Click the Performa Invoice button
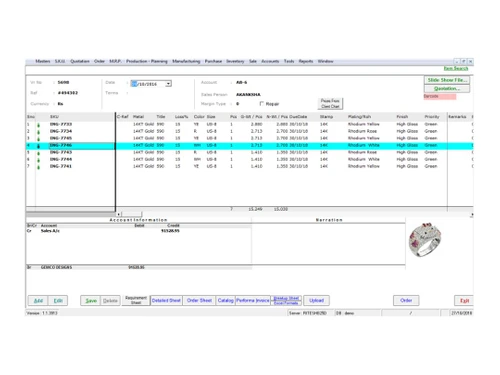The image size is (500, 375). coord(253,300)
